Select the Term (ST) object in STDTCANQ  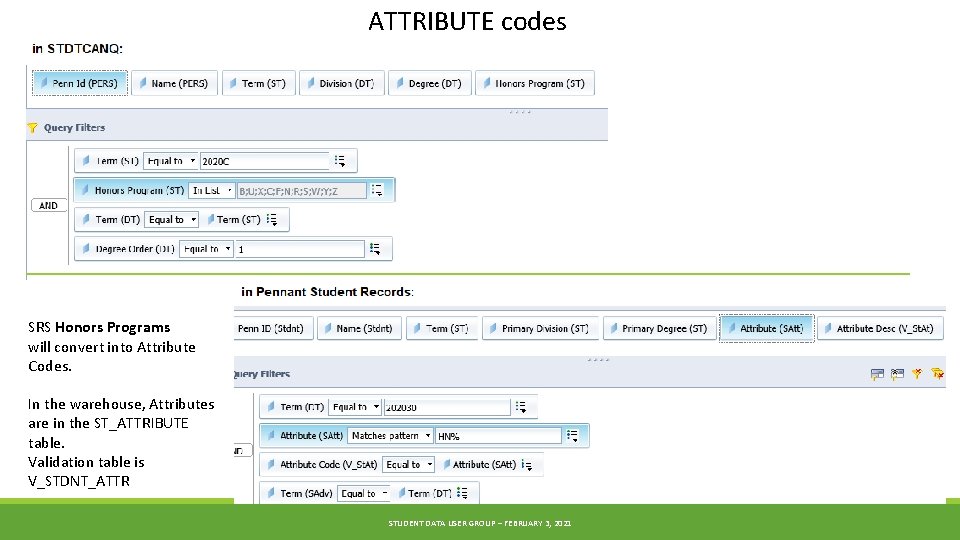258,83
